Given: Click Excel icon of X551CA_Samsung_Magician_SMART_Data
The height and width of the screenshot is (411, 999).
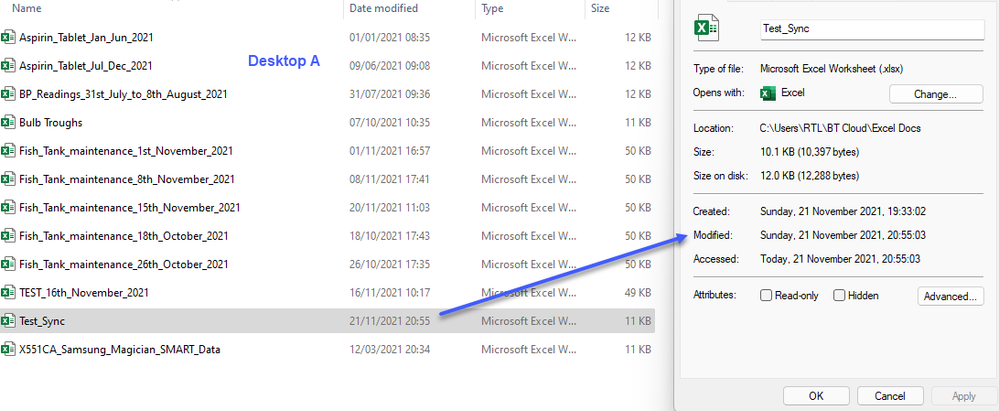Looking at the screenshot, I should point(10,350).
